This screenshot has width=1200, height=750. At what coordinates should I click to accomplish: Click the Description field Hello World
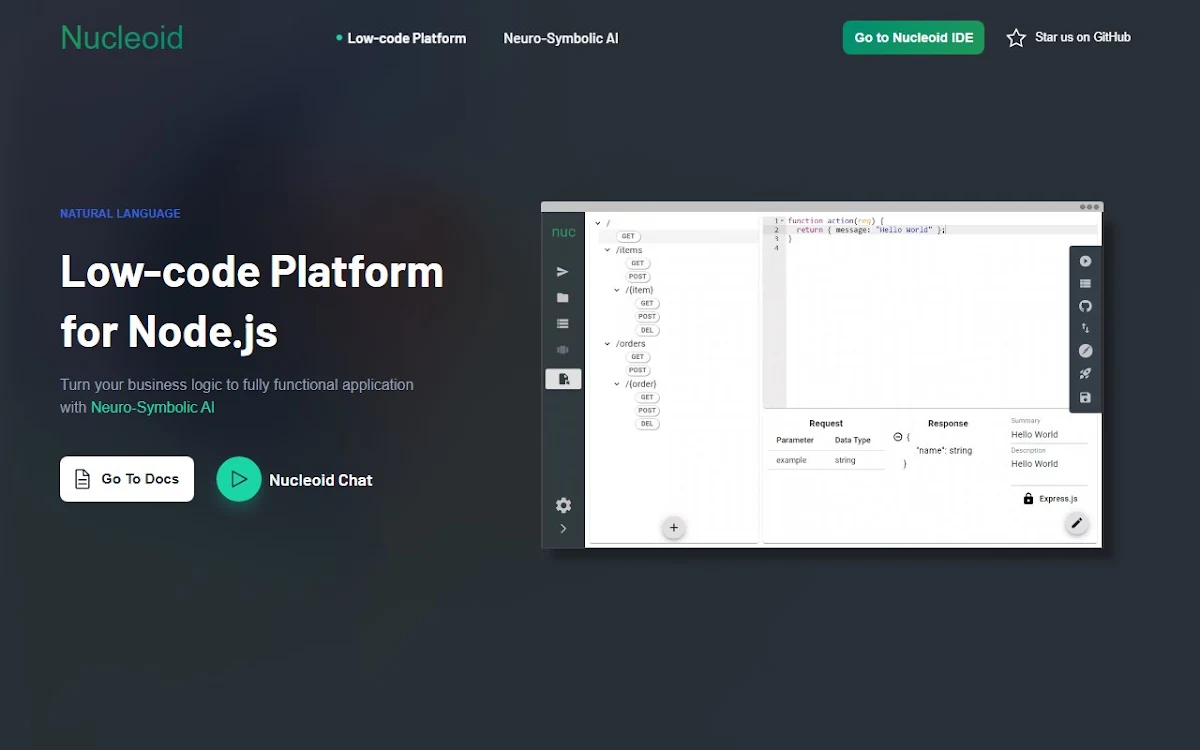(1048, 464)
